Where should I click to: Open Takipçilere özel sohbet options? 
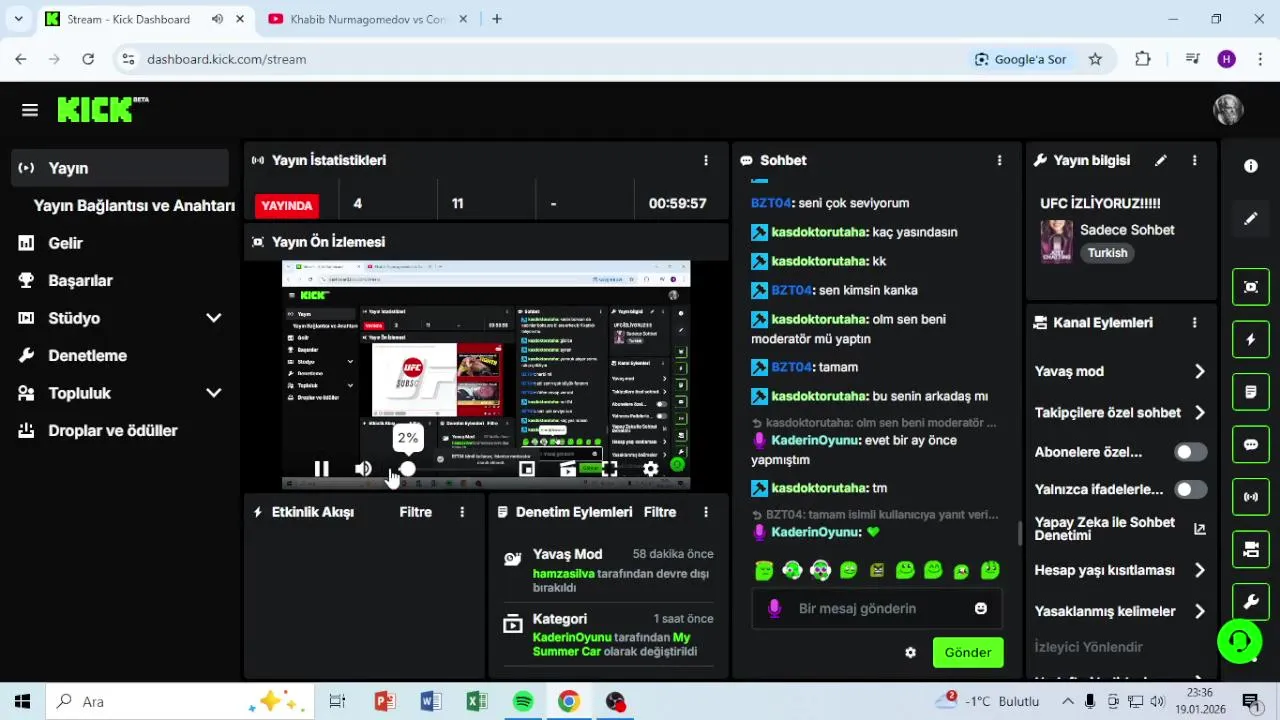coord(1120,412)
